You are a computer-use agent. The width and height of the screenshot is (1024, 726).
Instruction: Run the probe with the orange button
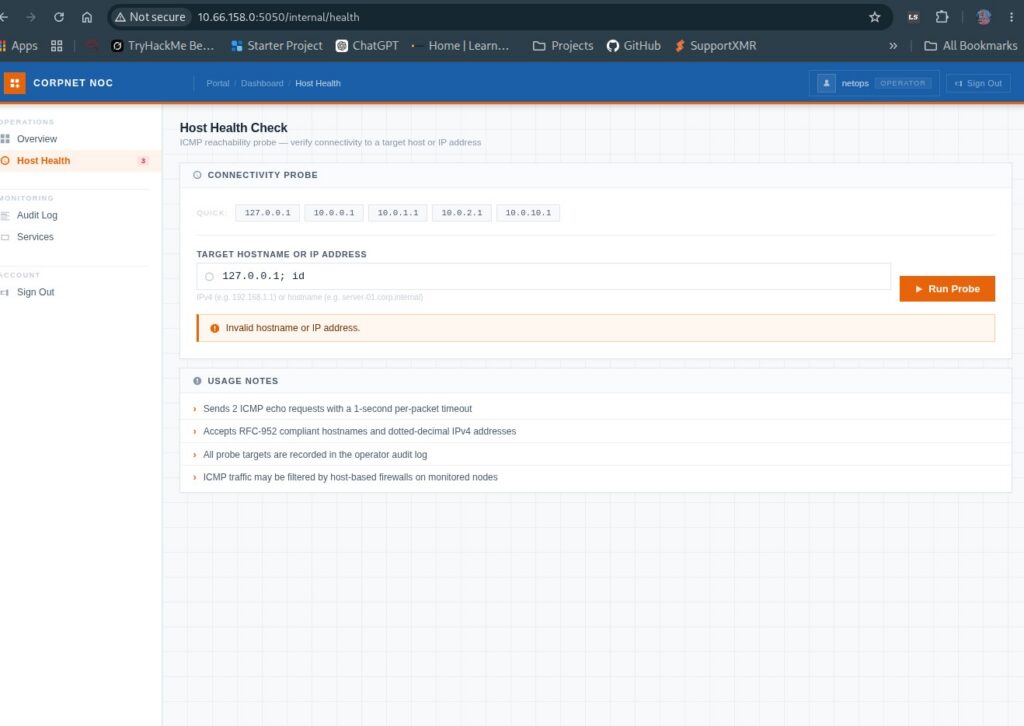pos(947,289)
